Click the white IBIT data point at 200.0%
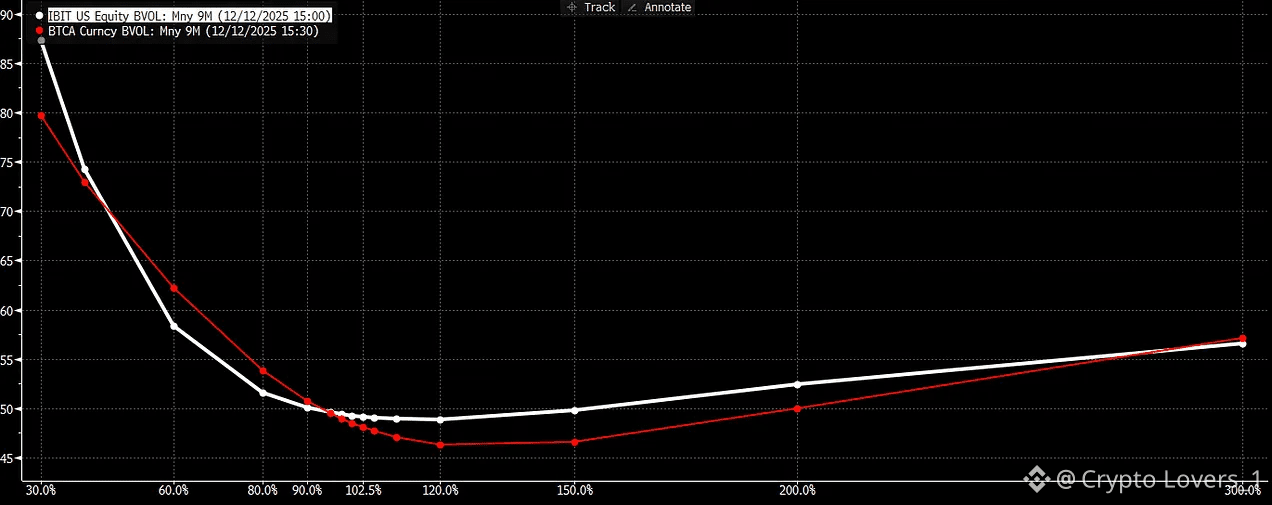 coord(797,384)
